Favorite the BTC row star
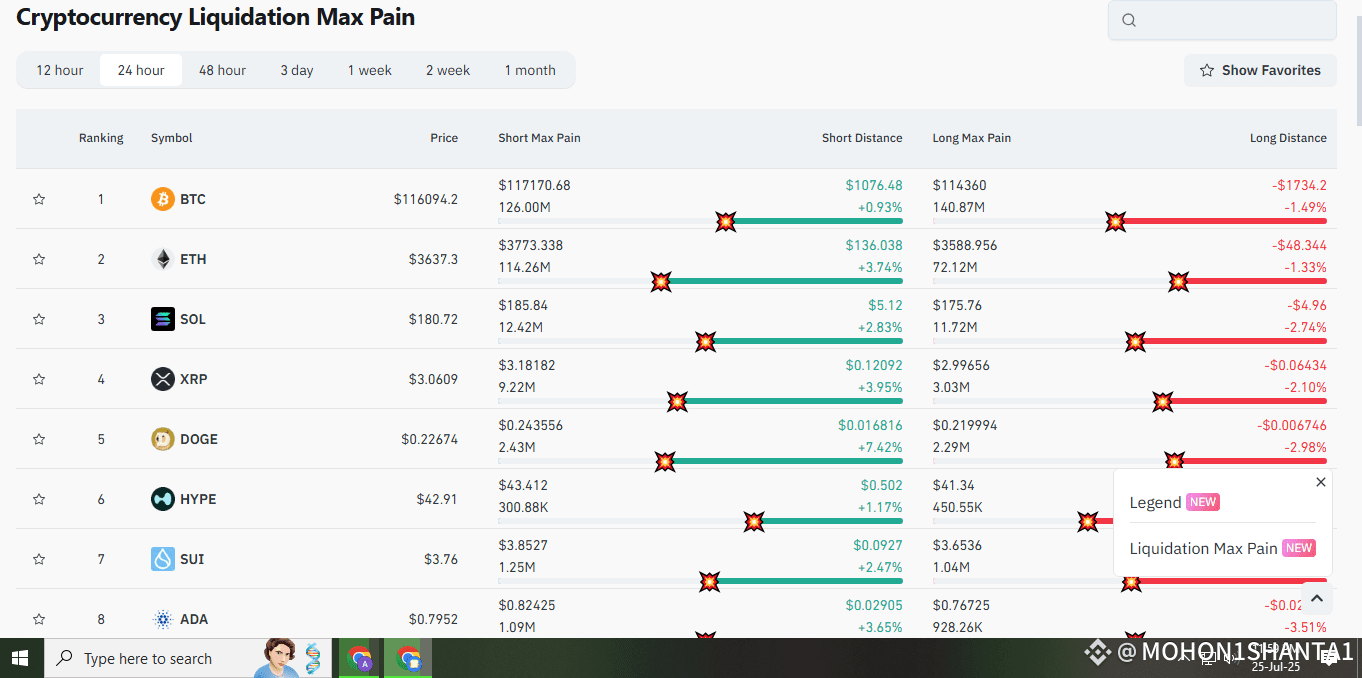Viewport: 1362px width, 678px height. (x=38, y=199)
